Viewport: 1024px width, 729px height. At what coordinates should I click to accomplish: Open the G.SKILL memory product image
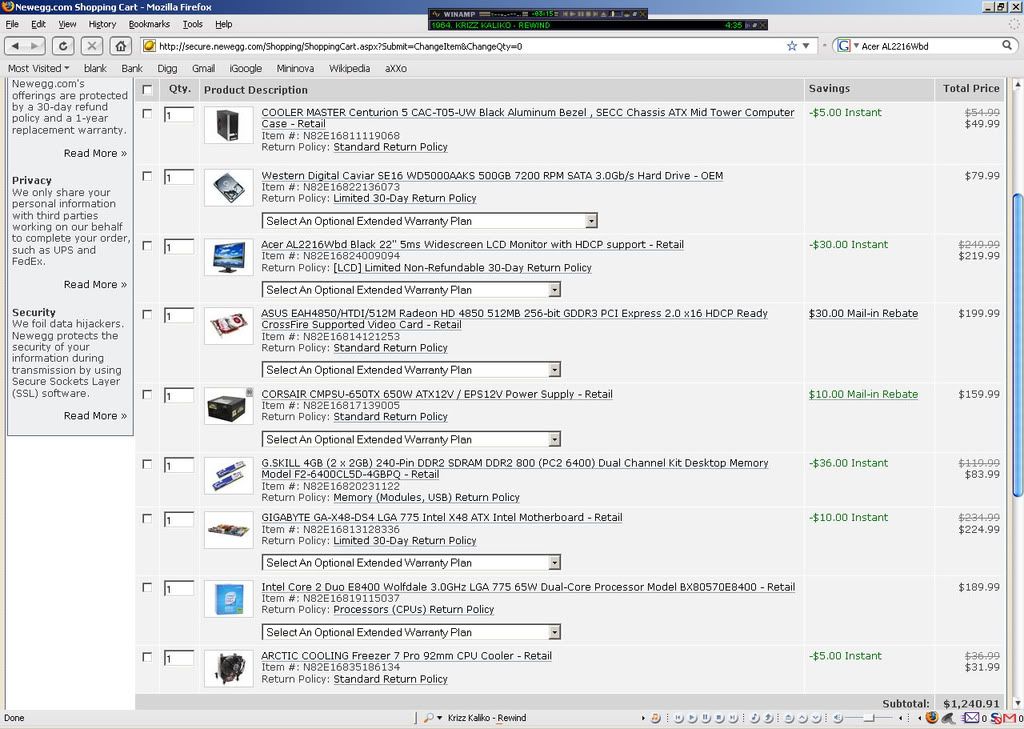click(x=229, y=476)
